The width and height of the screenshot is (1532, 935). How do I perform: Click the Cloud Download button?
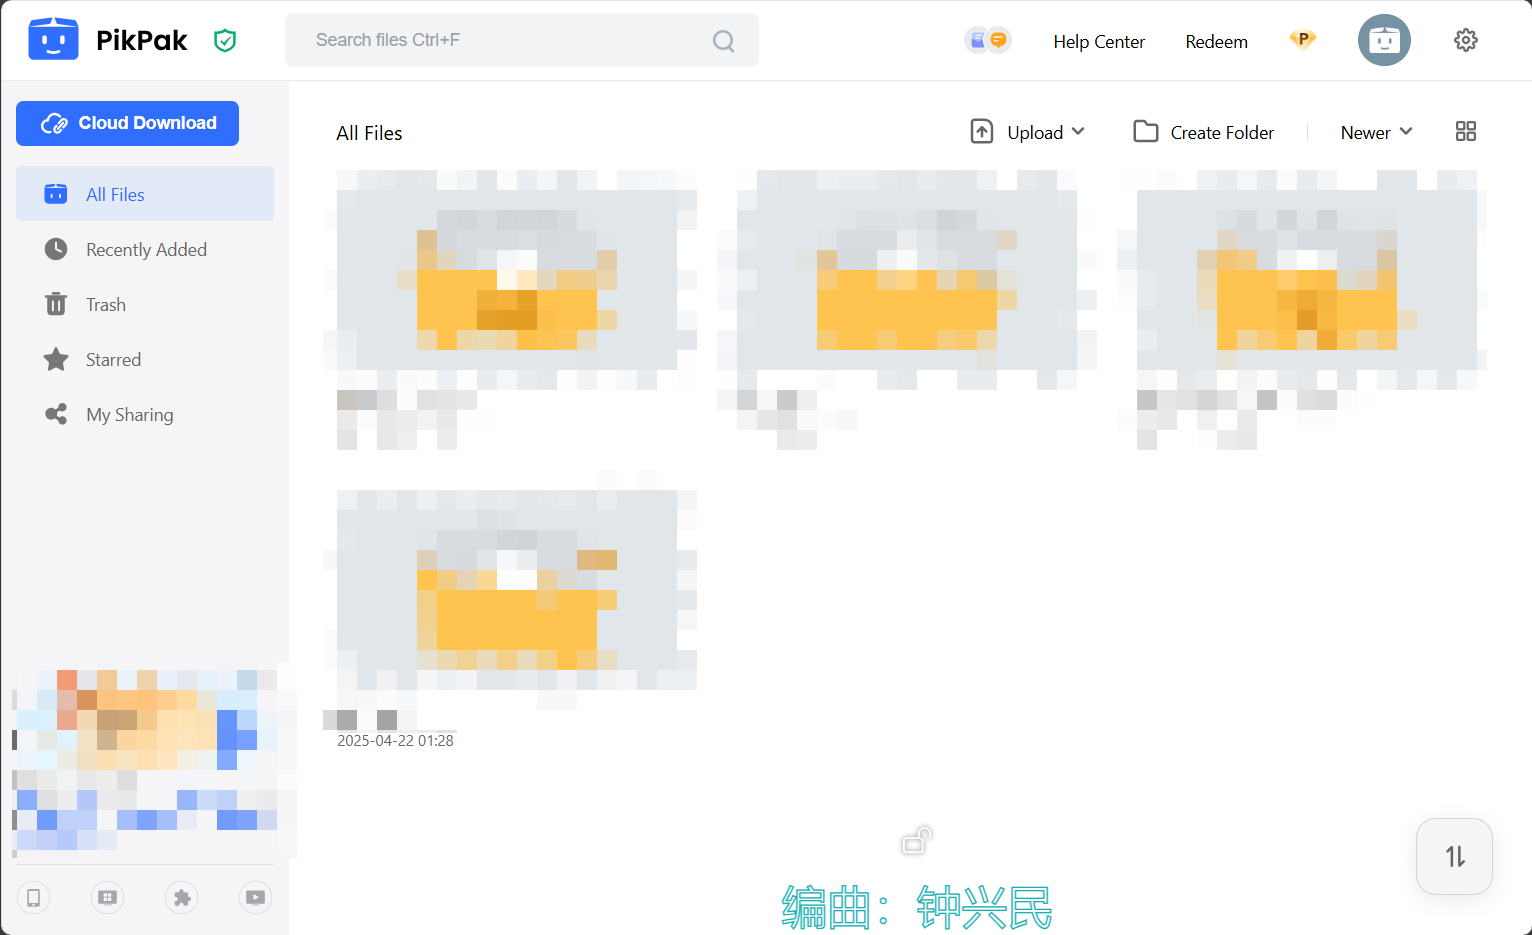click(127, 123)
